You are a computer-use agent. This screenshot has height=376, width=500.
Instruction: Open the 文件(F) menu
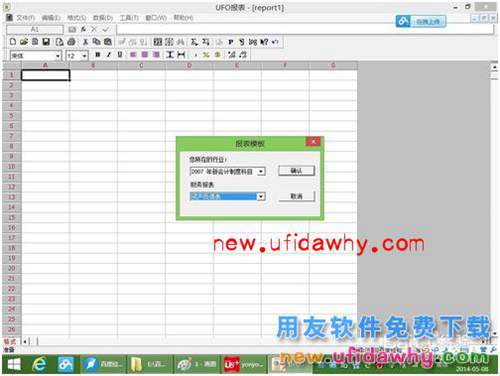26,17
